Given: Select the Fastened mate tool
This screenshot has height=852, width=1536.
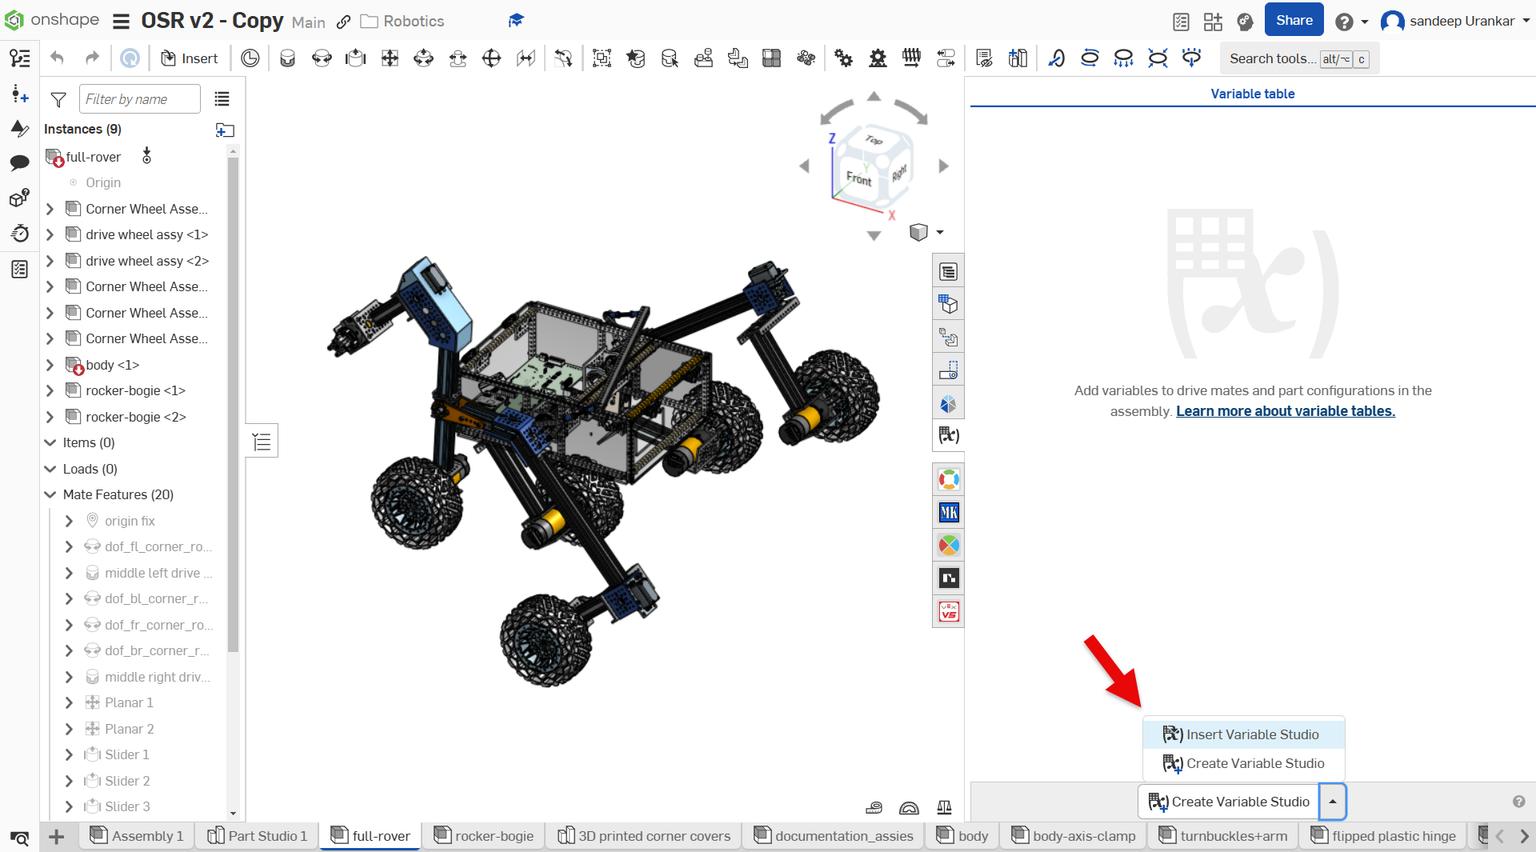Looking at the screenshot, I should pyautogui.click(x=288, y=58).
